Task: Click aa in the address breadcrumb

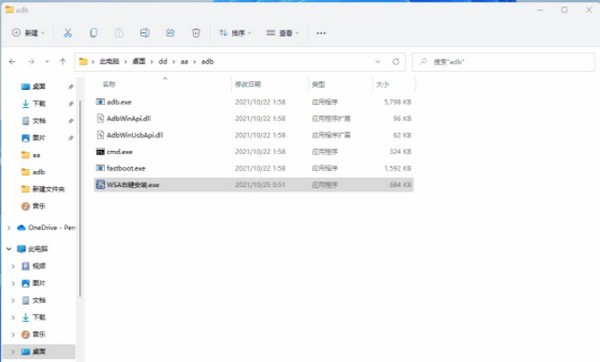Action: click(x=184, y=61)
